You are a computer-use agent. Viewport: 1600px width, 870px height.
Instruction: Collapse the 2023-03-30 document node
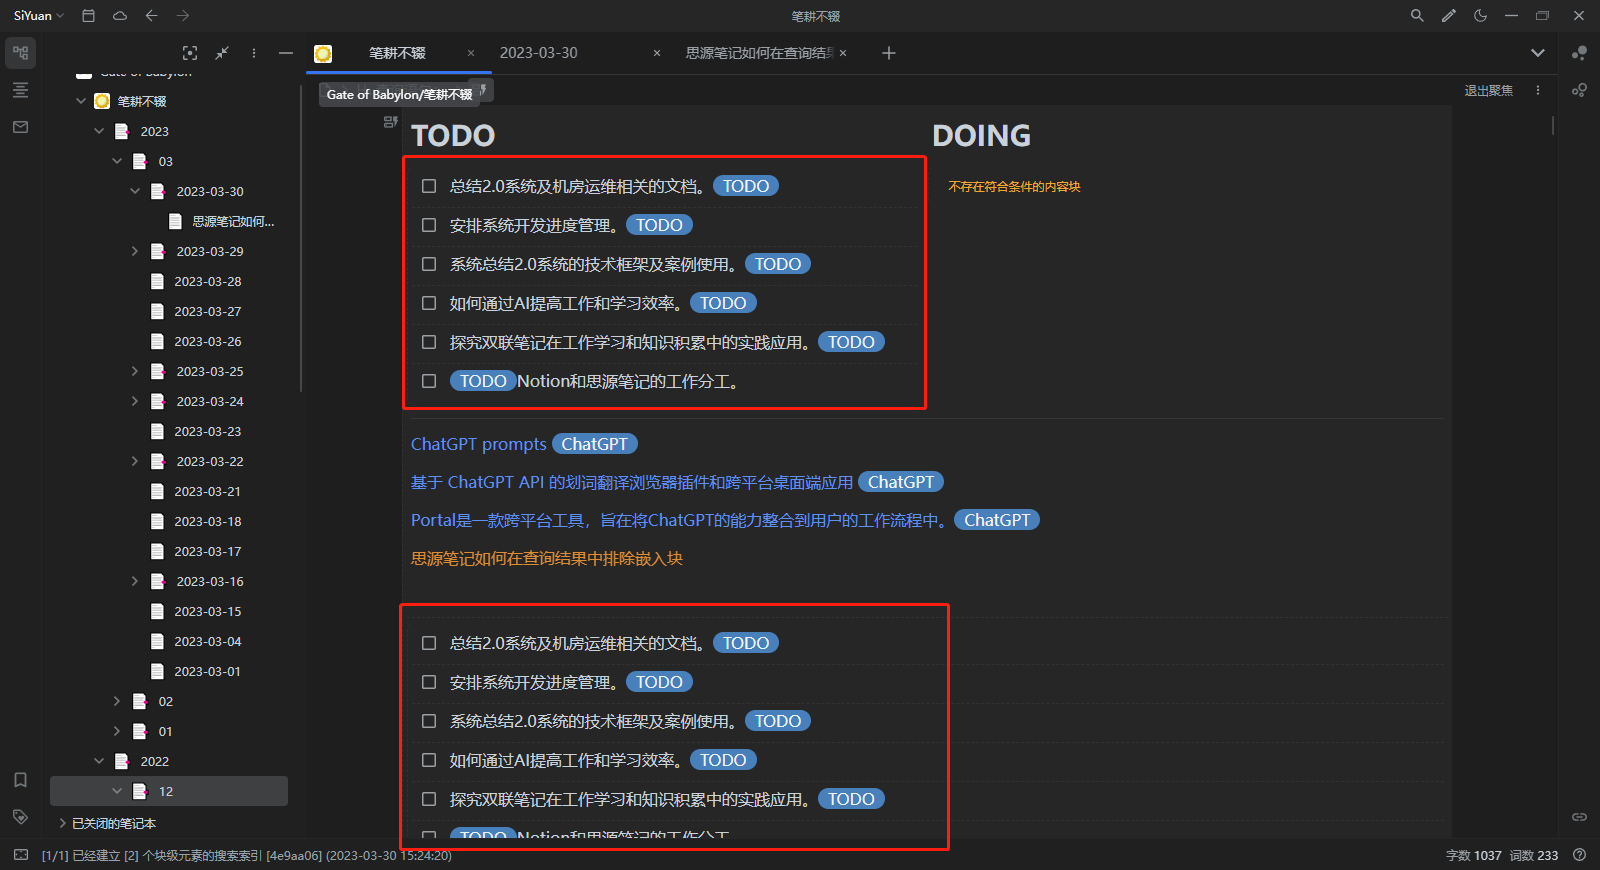tap(135, 191)
